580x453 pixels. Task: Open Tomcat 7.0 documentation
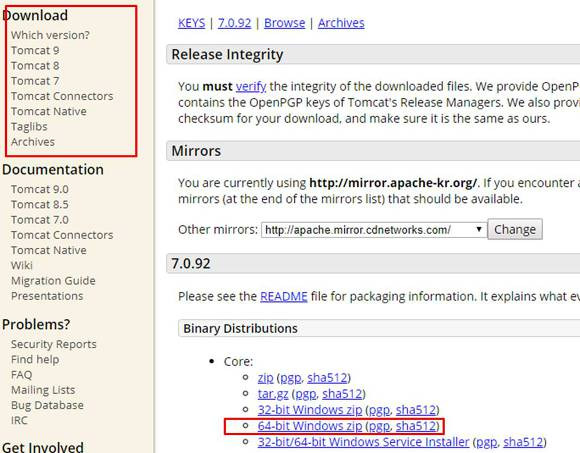[40, 220]
